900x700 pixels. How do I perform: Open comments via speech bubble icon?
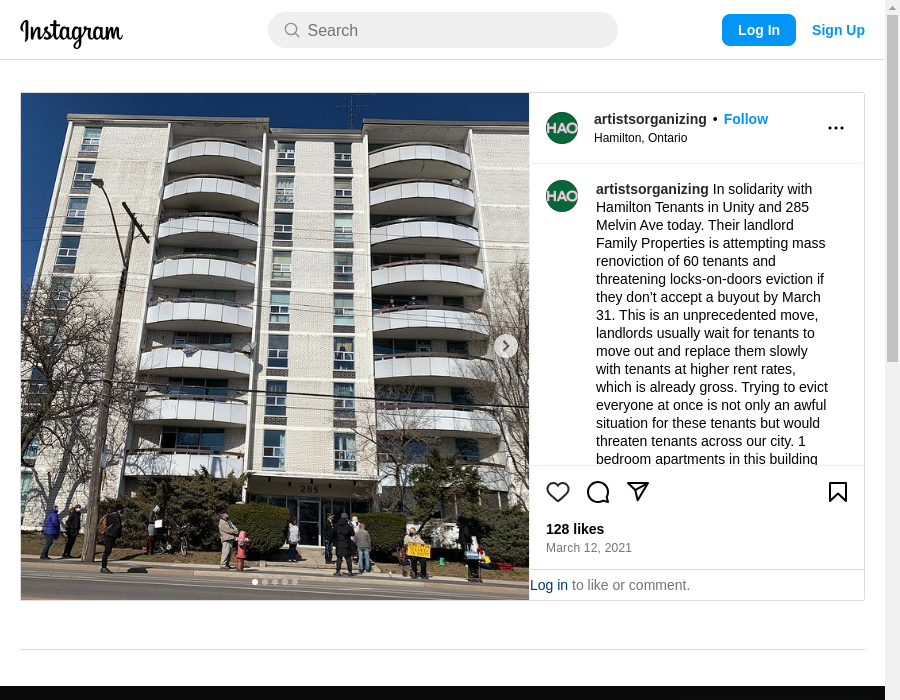(x=598, y=492)
